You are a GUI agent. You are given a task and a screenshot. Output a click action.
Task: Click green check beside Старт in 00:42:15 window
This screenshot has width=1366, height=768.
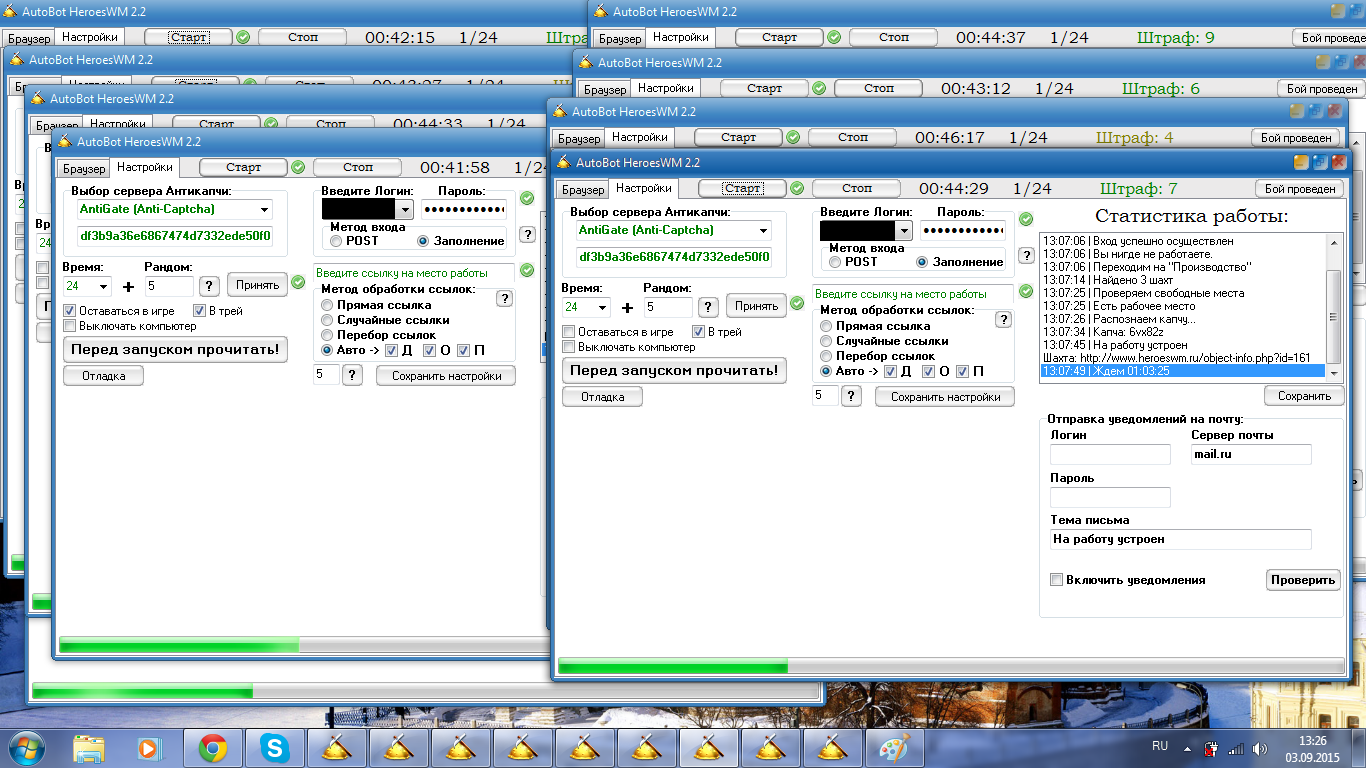243,37
